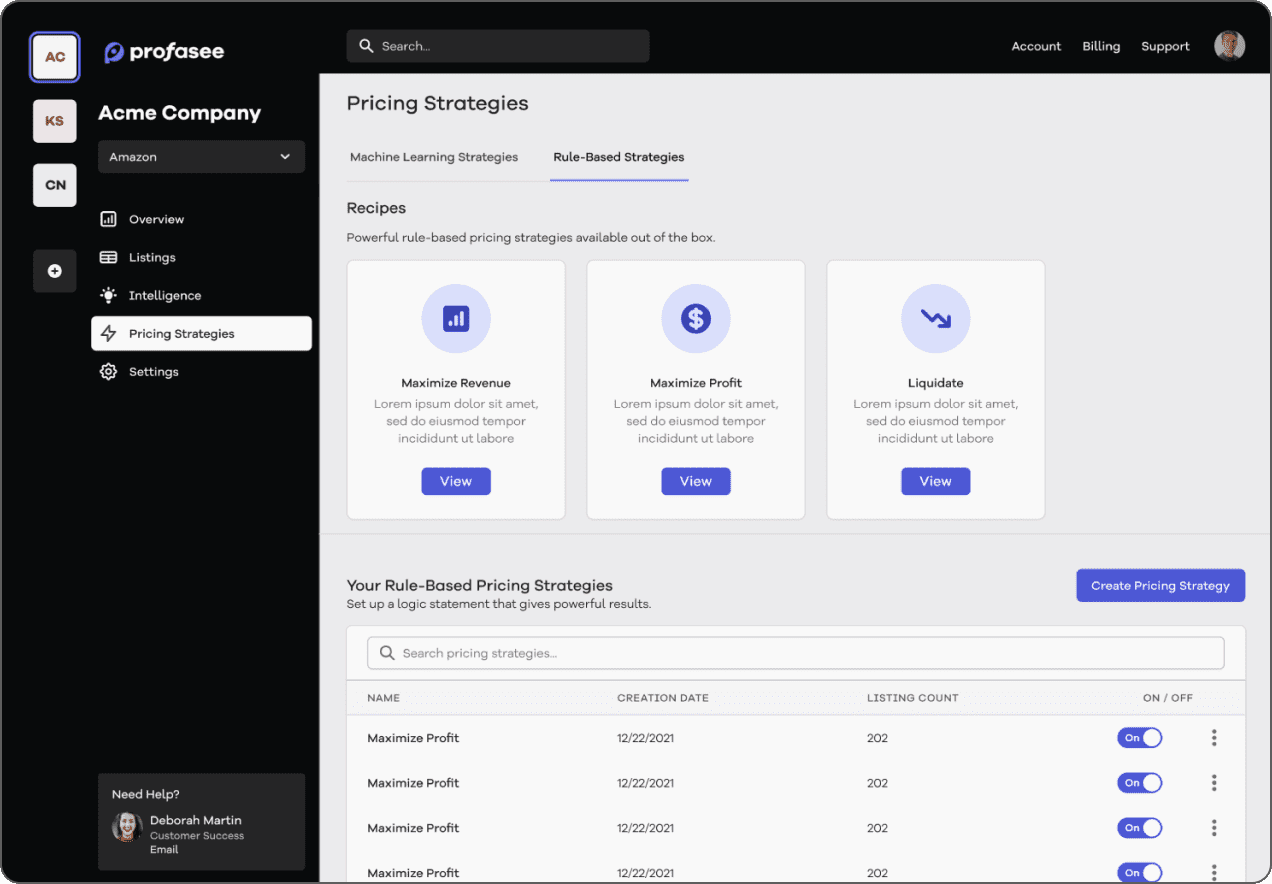The image size is (1272, 884).
Task: Click the Maximize Revenue bar chart icon
Action: 456,319
